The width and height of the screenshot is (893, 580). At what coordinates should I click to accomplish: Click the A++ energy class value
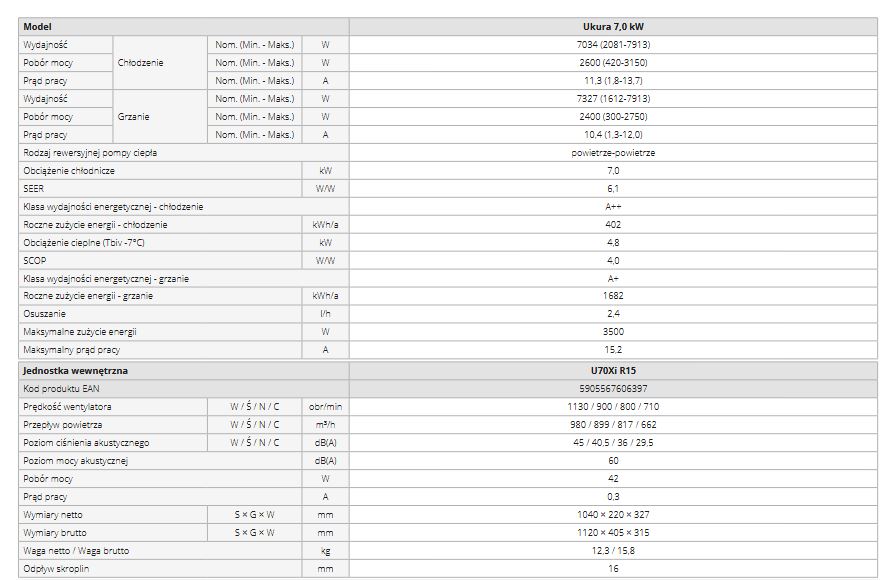pos(613,207)
